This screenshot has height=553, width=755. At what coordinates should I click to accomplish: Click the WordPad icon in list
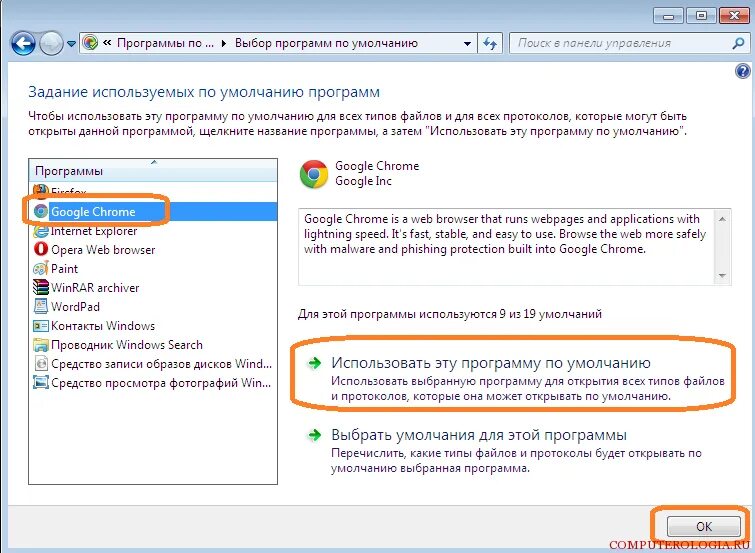(41, 306)
